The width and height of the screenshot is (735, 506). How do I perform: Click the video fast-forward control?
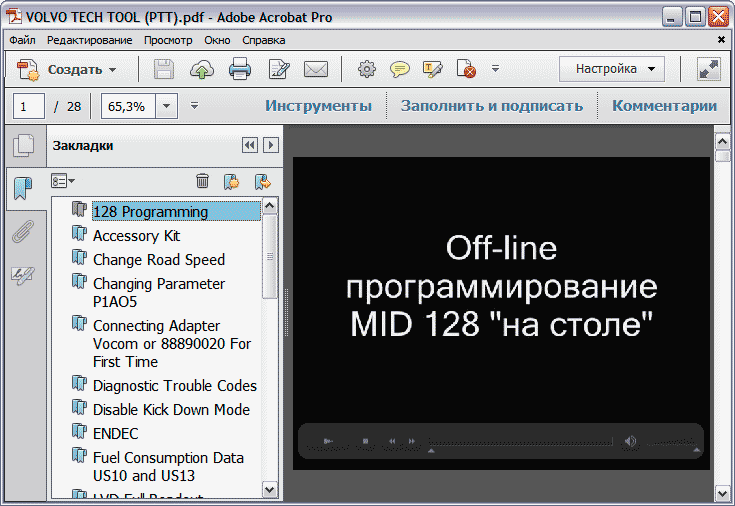click(412, 441)
